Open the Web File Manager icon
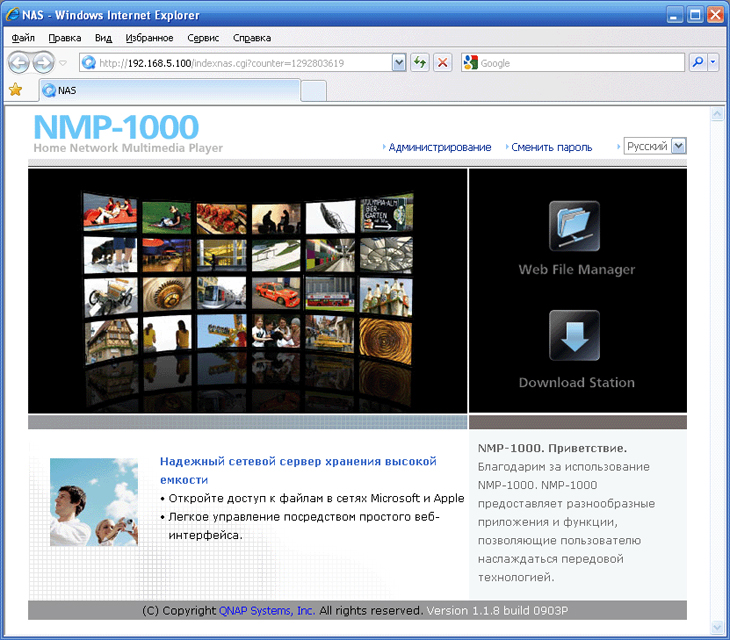Viewport: 730px width, 640px height. tap(574, 226)
